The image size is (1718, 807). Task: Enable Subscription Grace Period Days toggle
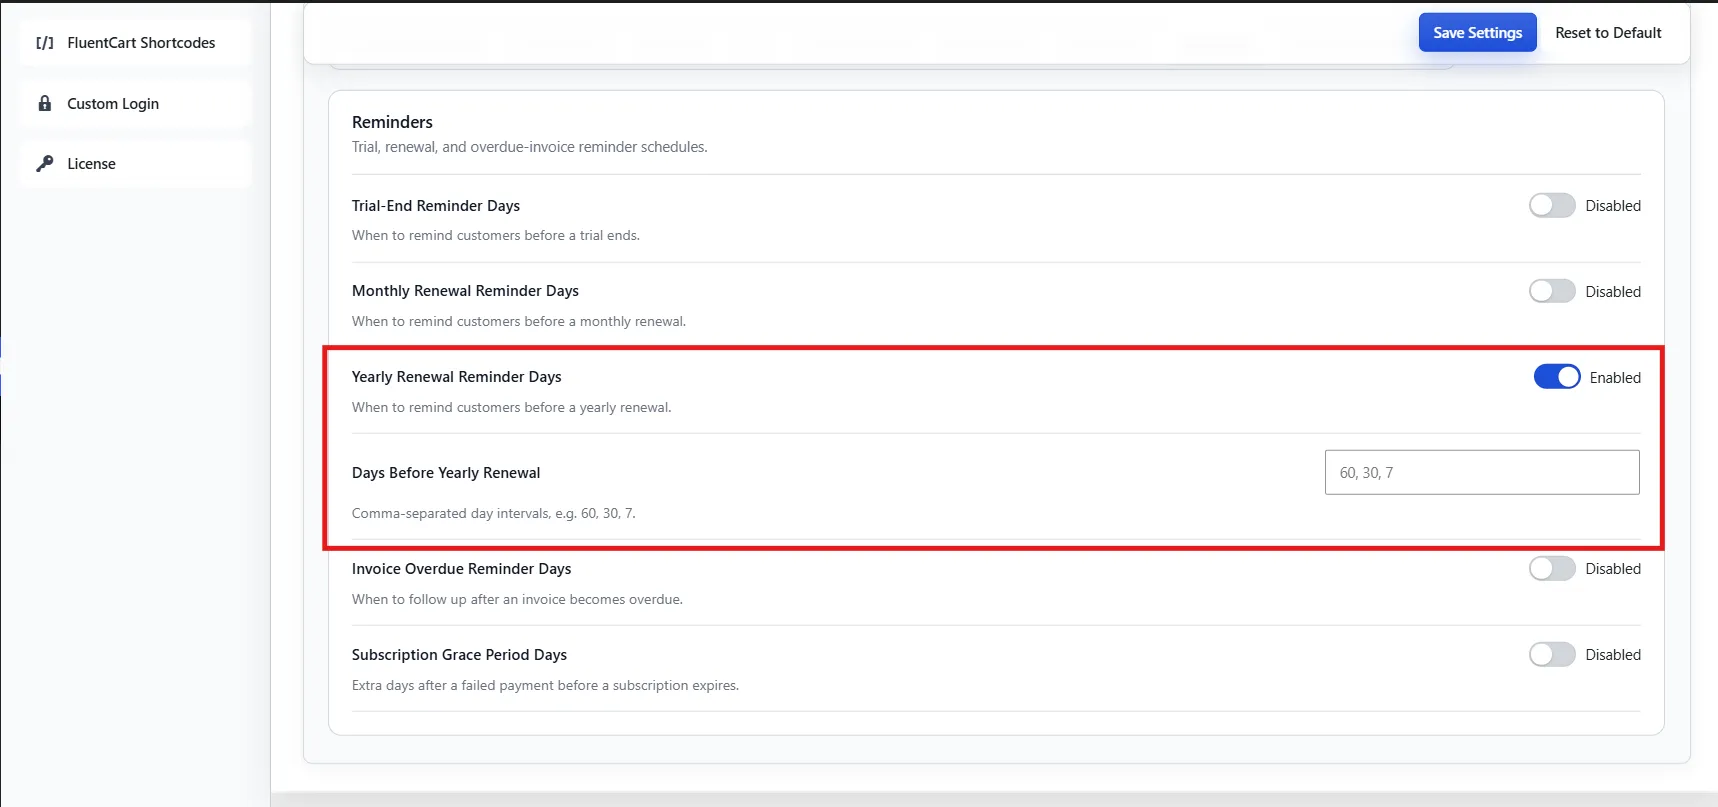pyautogui.click(x=1552, y=654)
